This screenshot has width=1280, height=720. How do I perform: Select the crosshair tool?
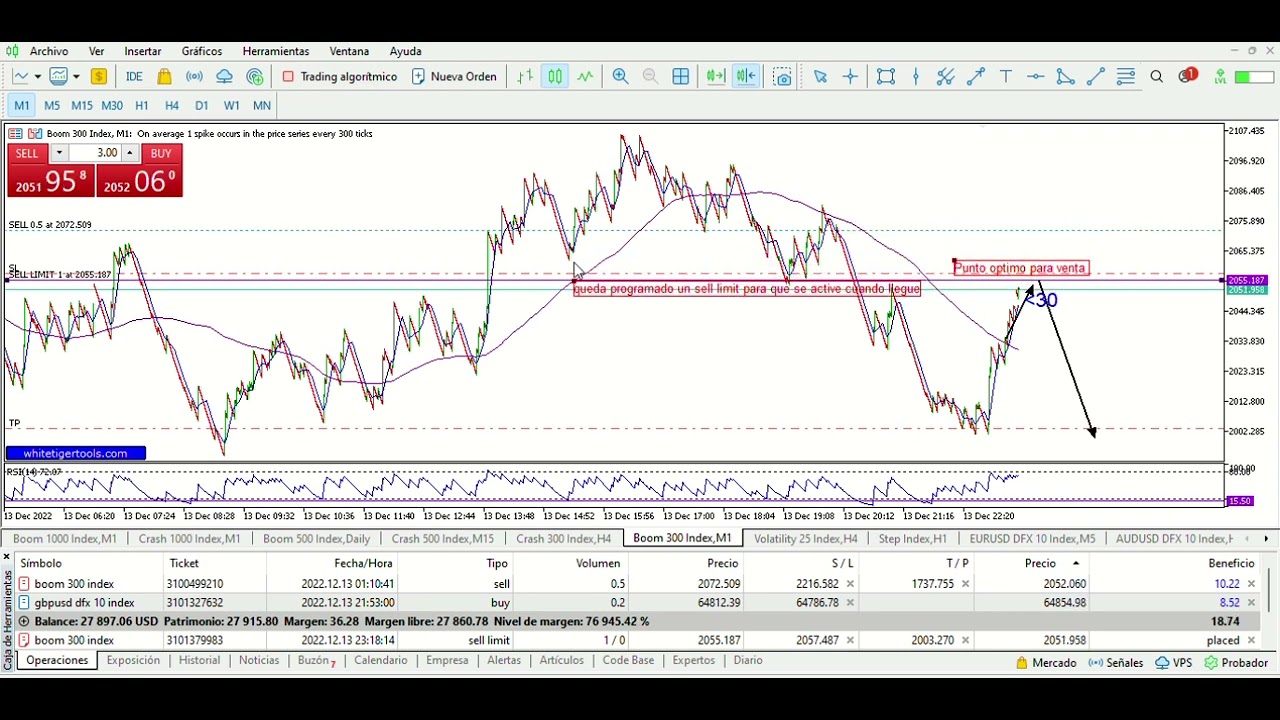coord(850,77)
